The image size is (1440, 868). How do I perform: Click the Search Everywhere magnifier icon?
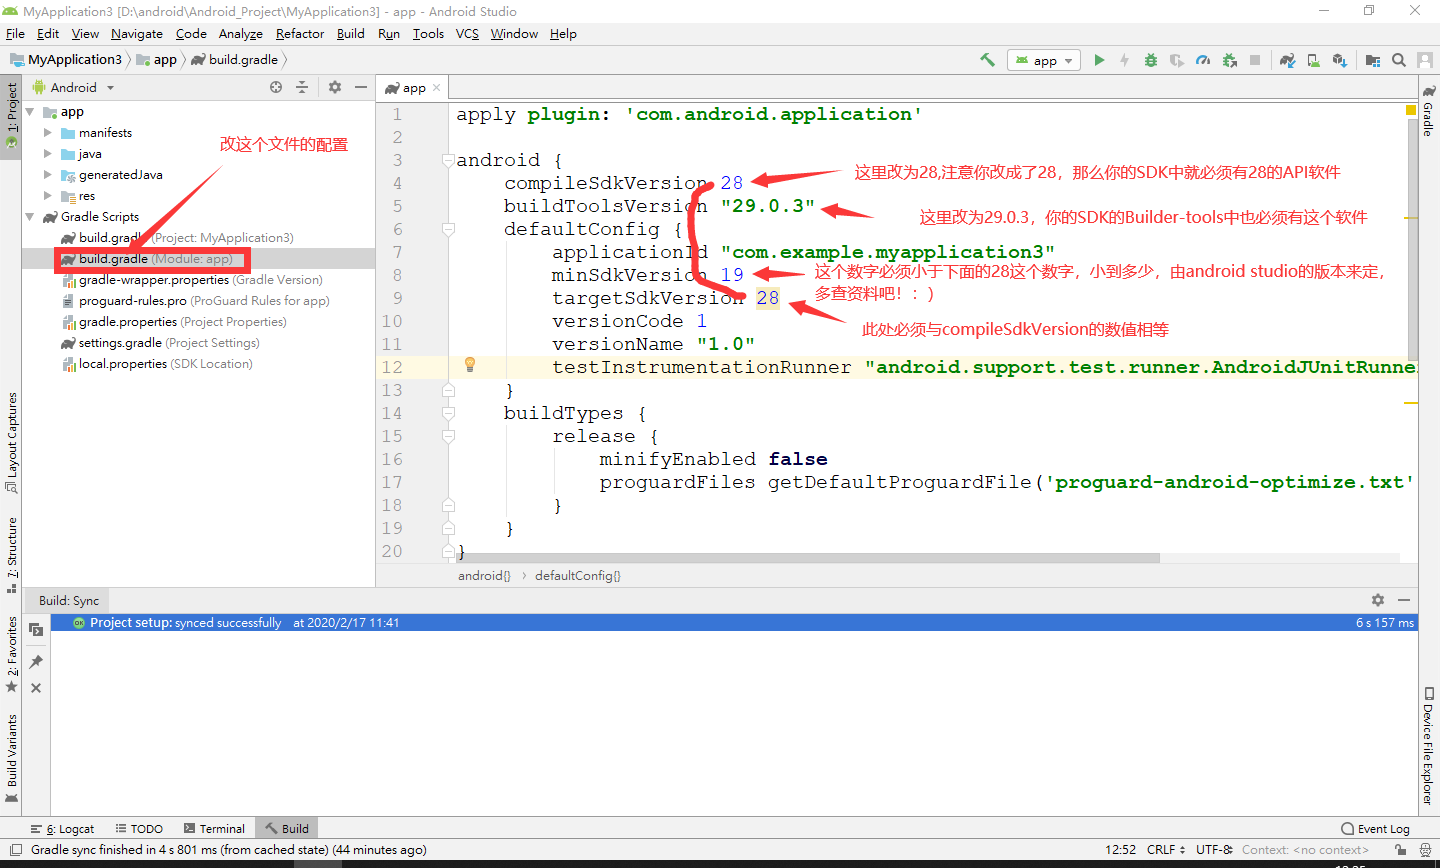point(1399,60)
